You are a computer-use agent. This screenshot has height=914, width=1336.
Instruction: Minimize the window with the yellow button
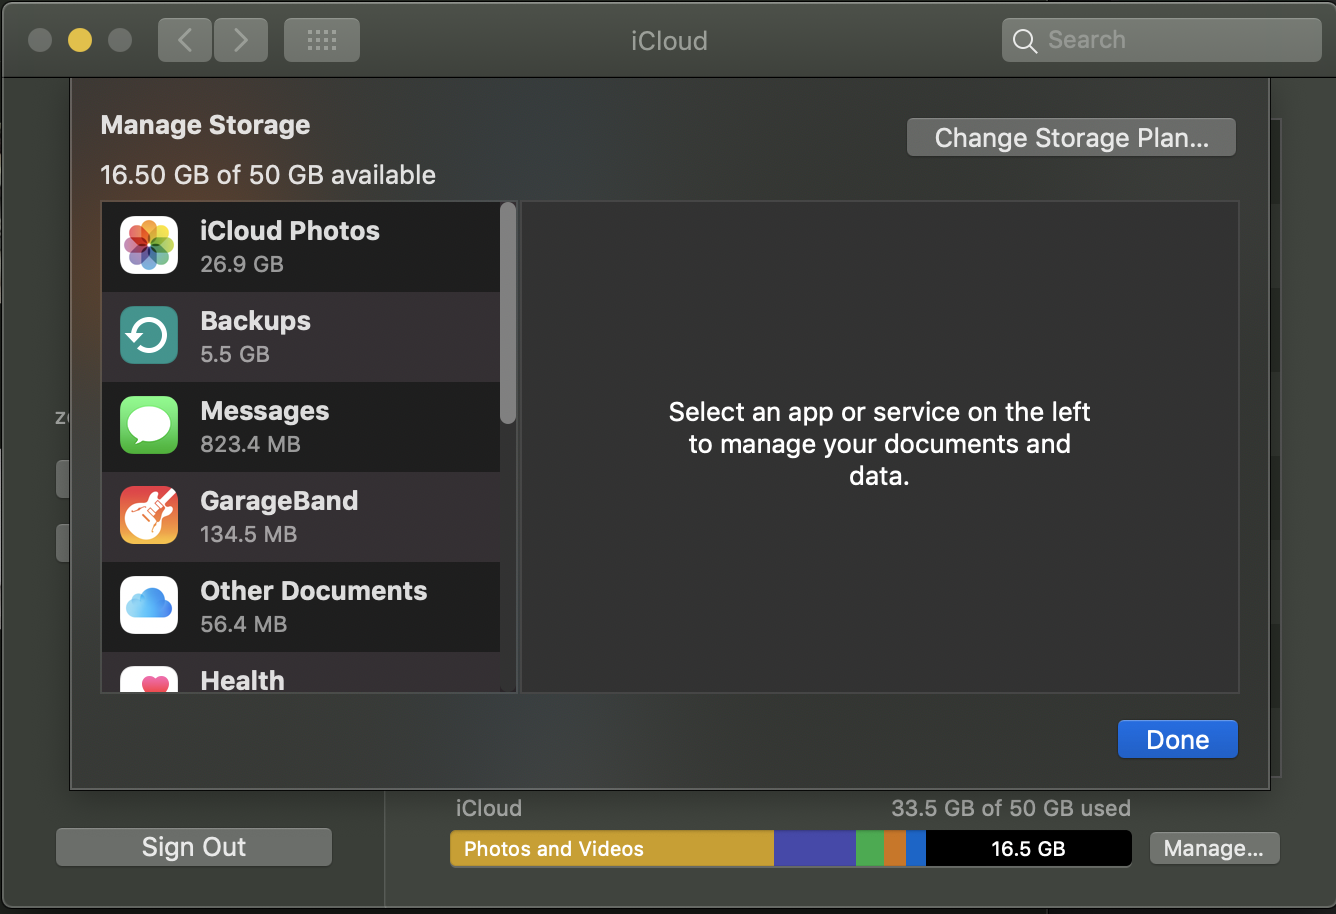[80, 40]
